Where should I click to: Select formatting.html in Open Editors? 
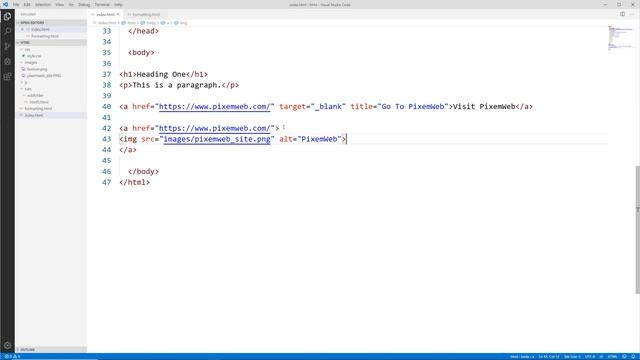[x=45, y=36]
